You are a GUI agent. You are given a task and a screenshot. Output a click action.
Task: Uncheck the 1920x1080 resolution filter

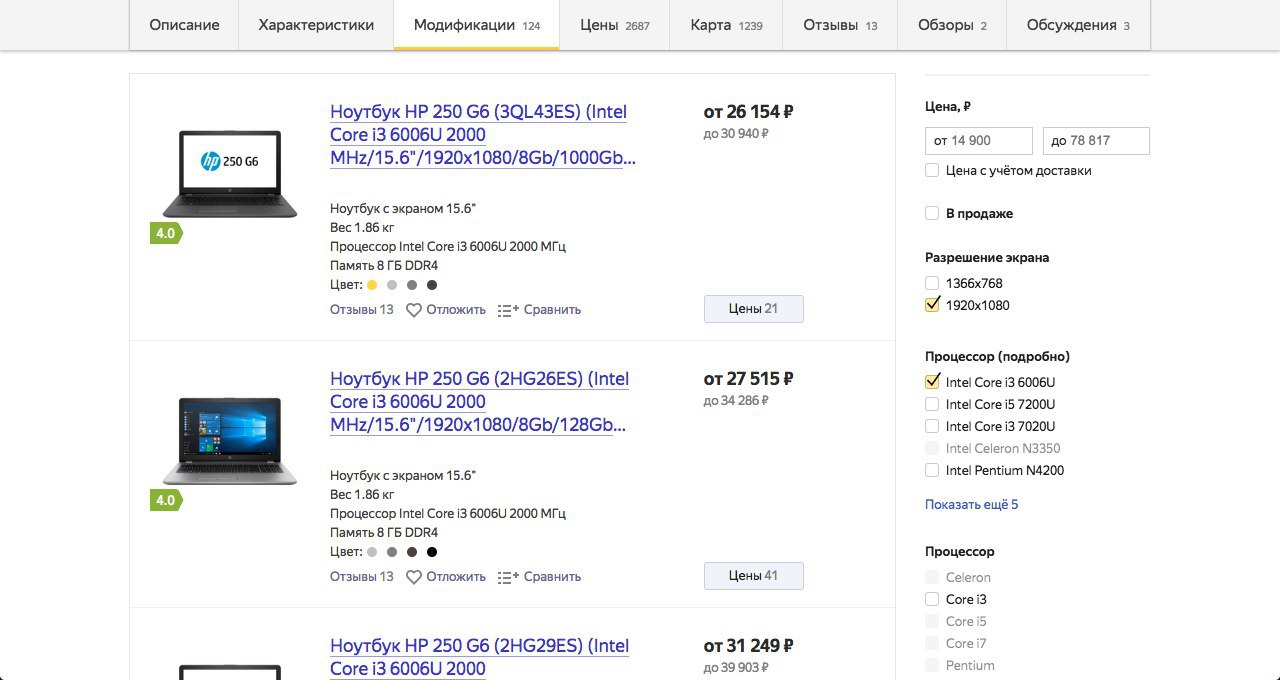click(932, 305)
